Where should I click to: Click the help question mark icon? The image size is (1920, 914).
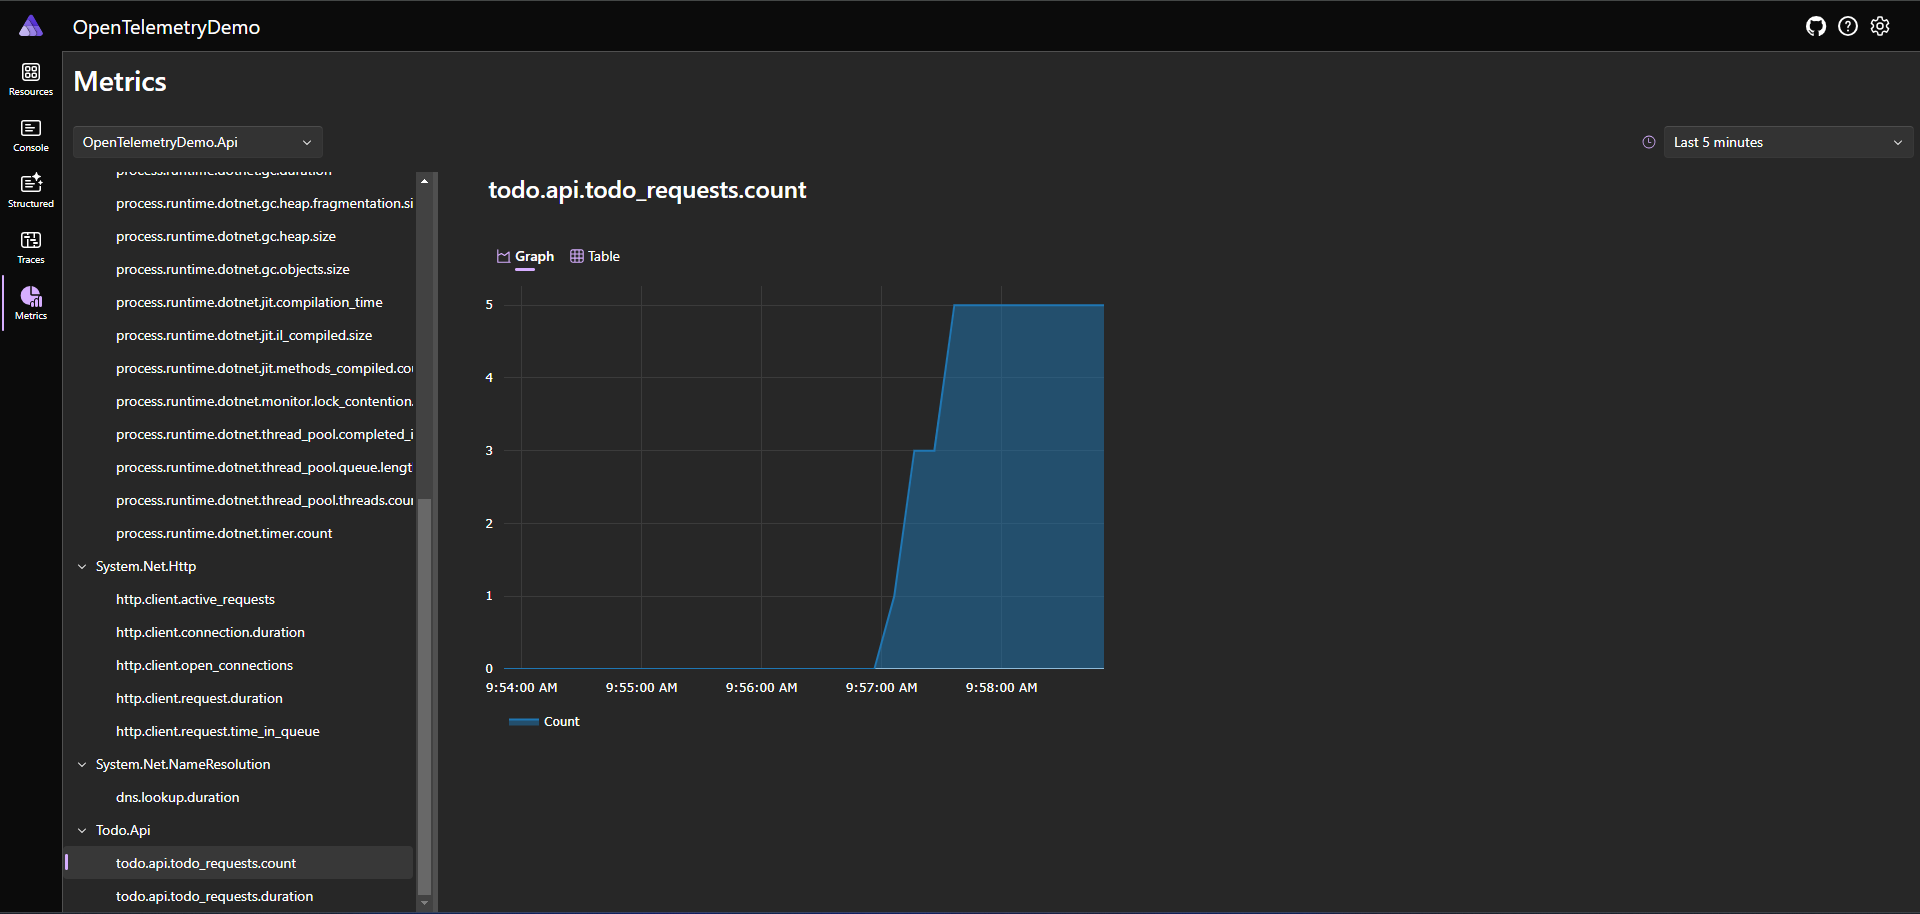point(1849,26)
